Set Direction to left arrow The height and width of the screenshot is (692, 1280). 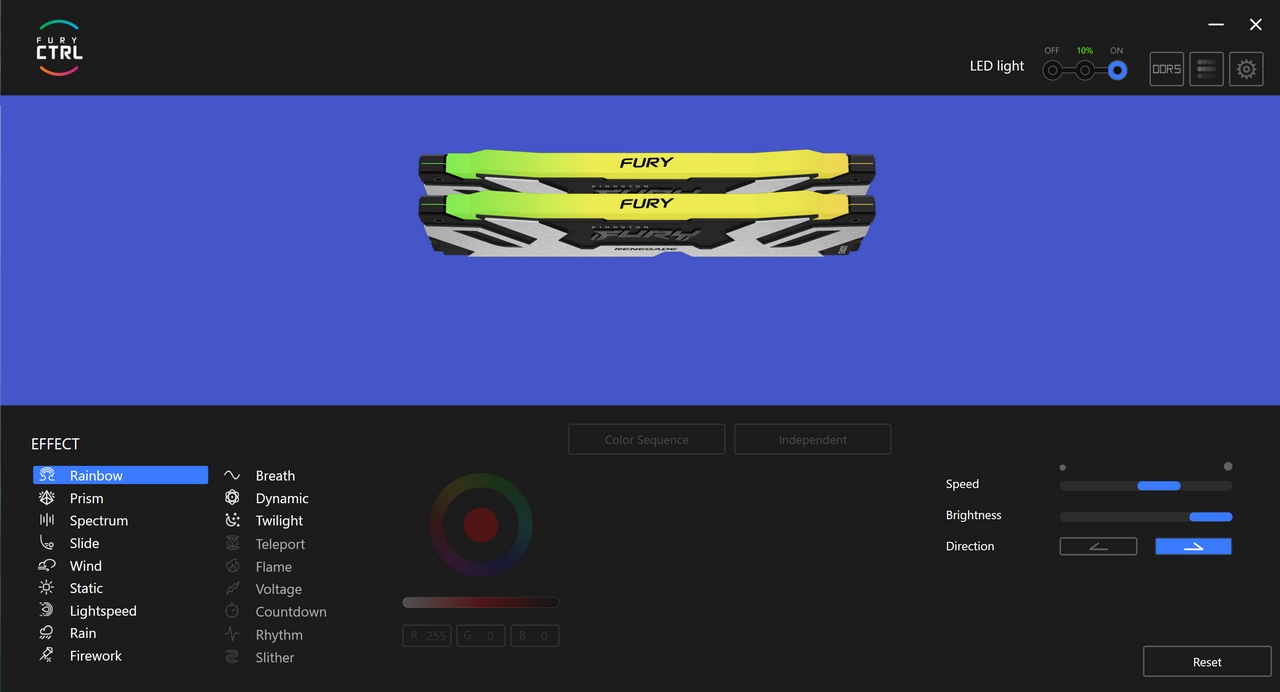[x=1098, y=546]
